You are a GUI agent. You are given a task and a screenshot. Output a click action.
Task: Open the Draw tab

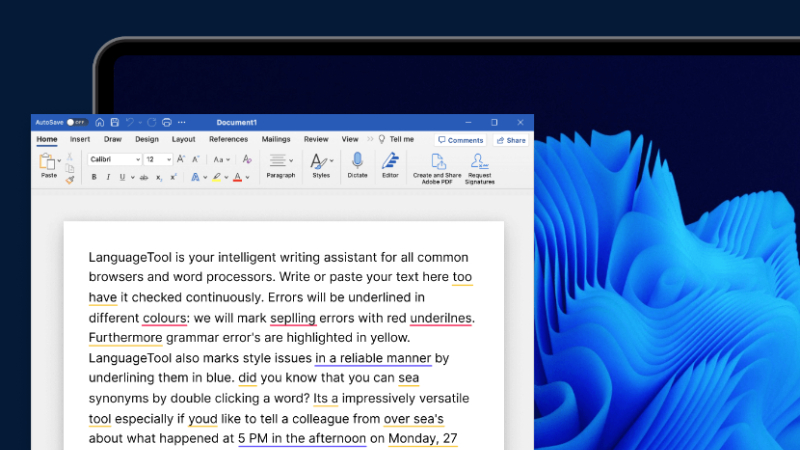pos(113,139)
